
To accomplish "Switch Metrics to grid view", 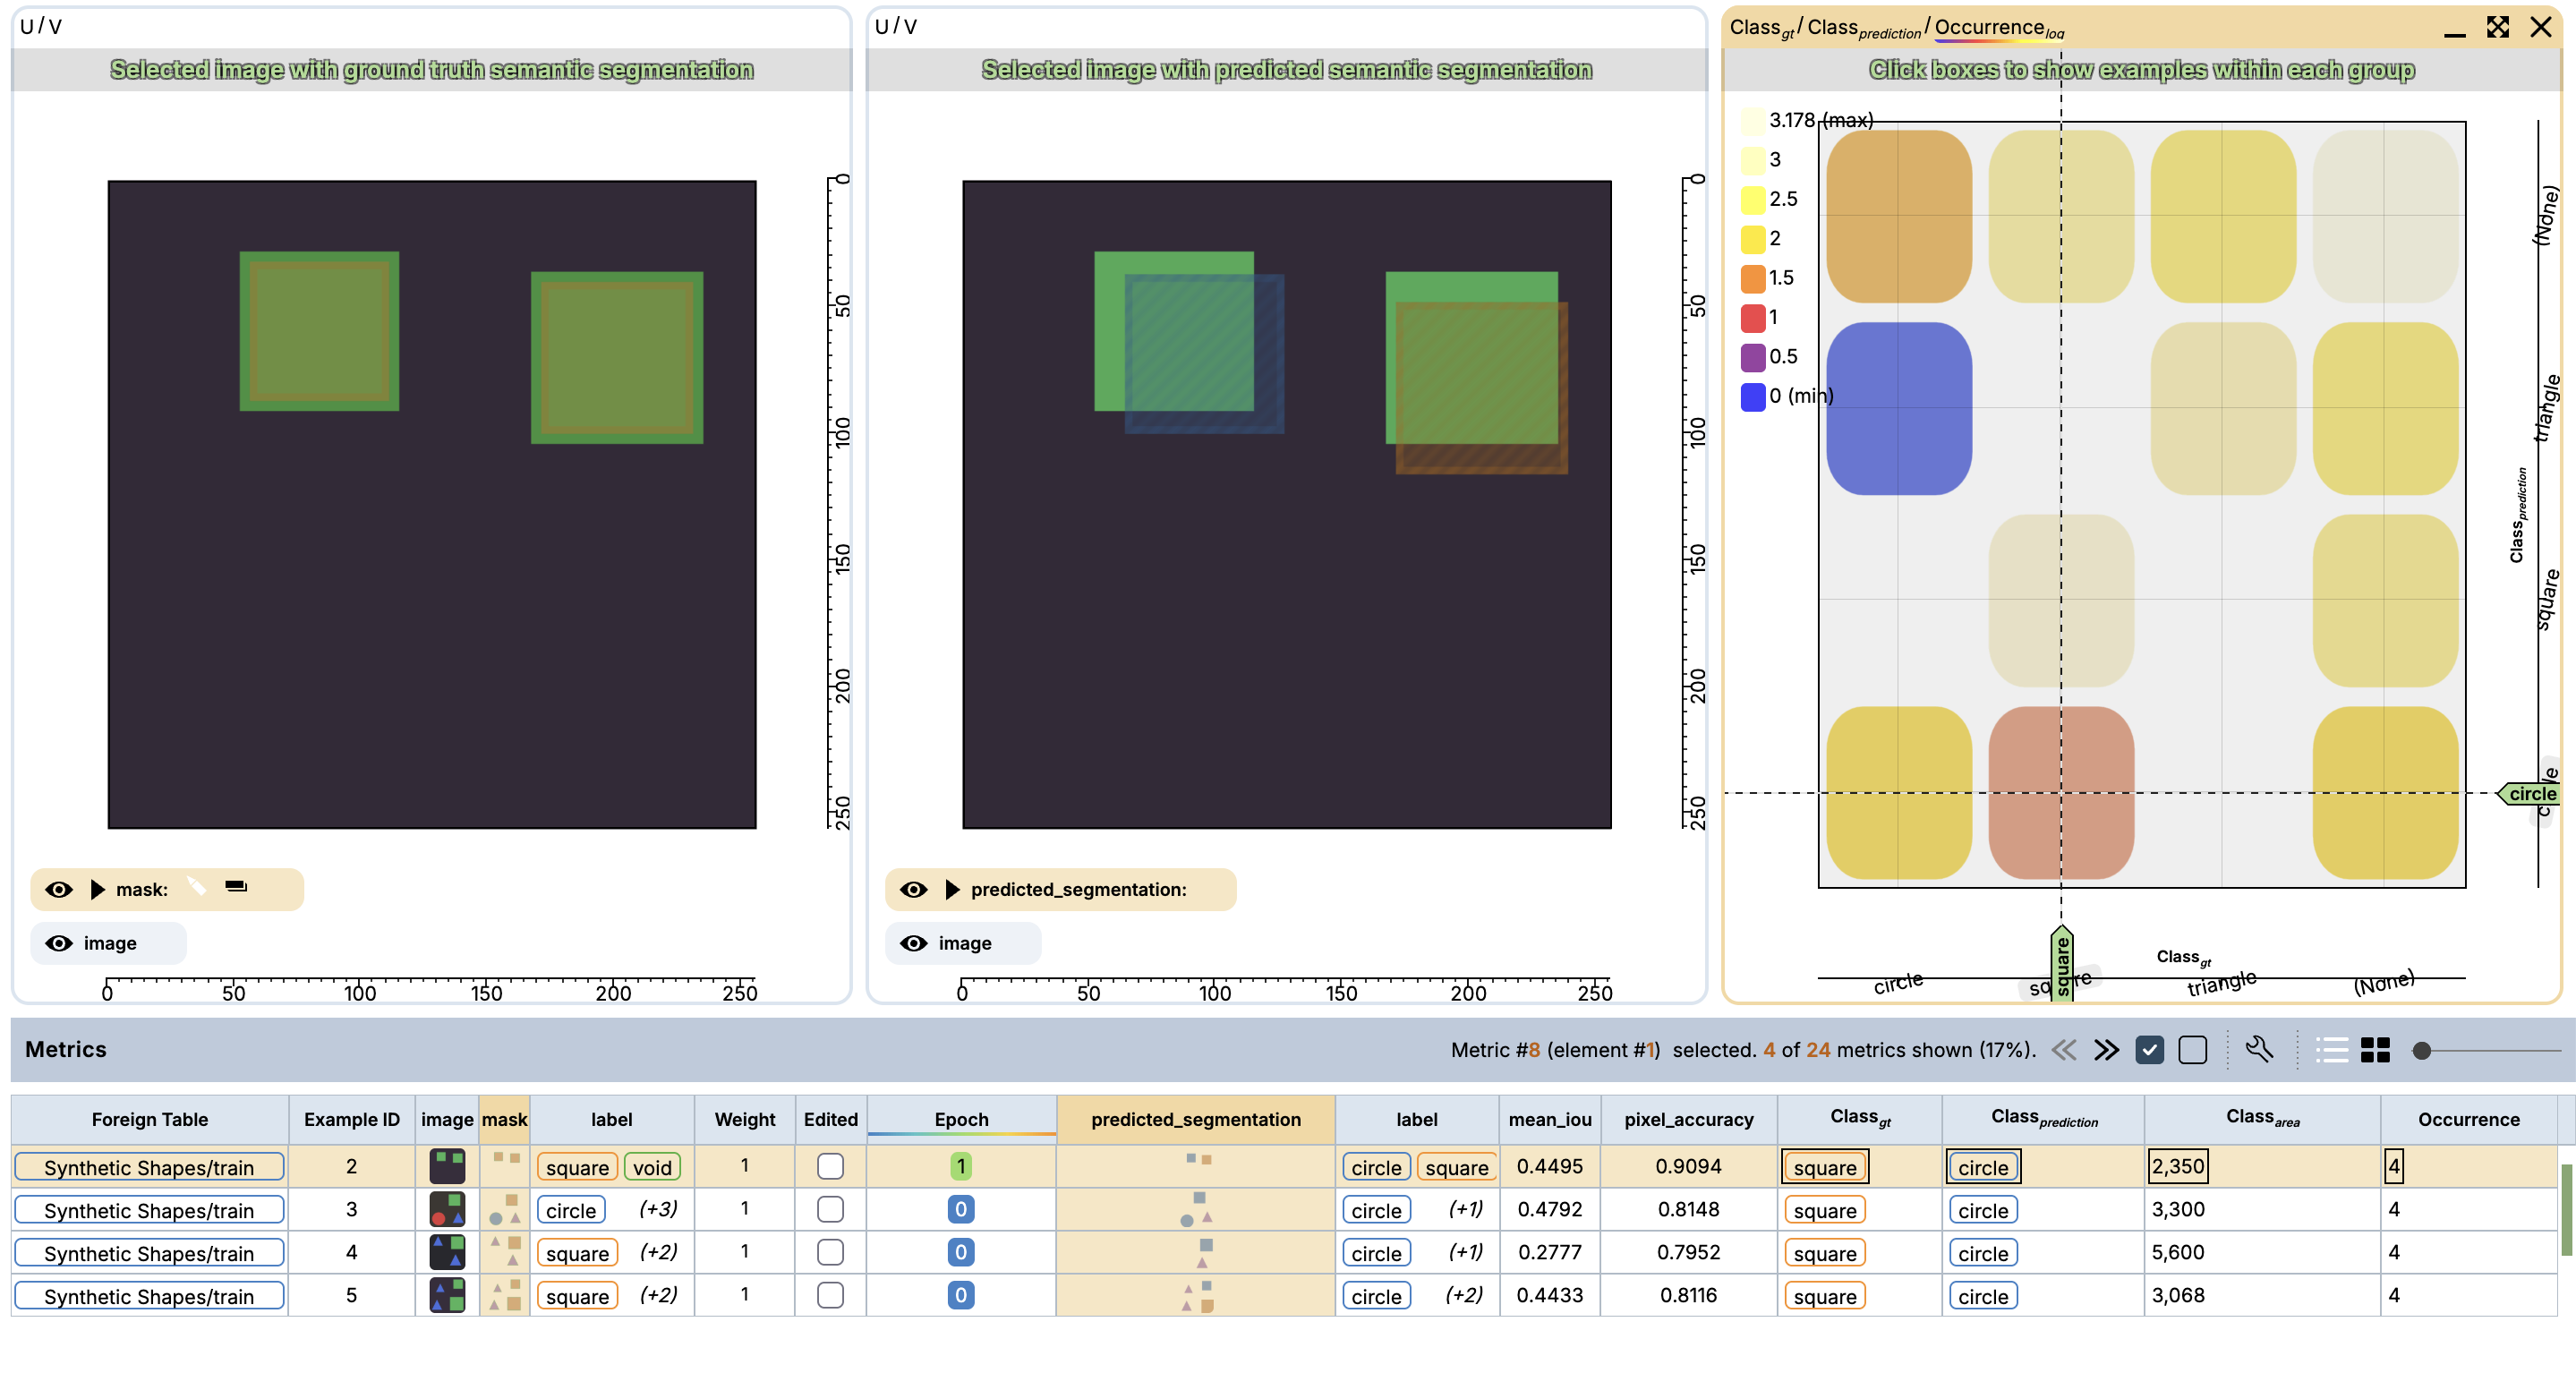I will tap(2375, 1050).
